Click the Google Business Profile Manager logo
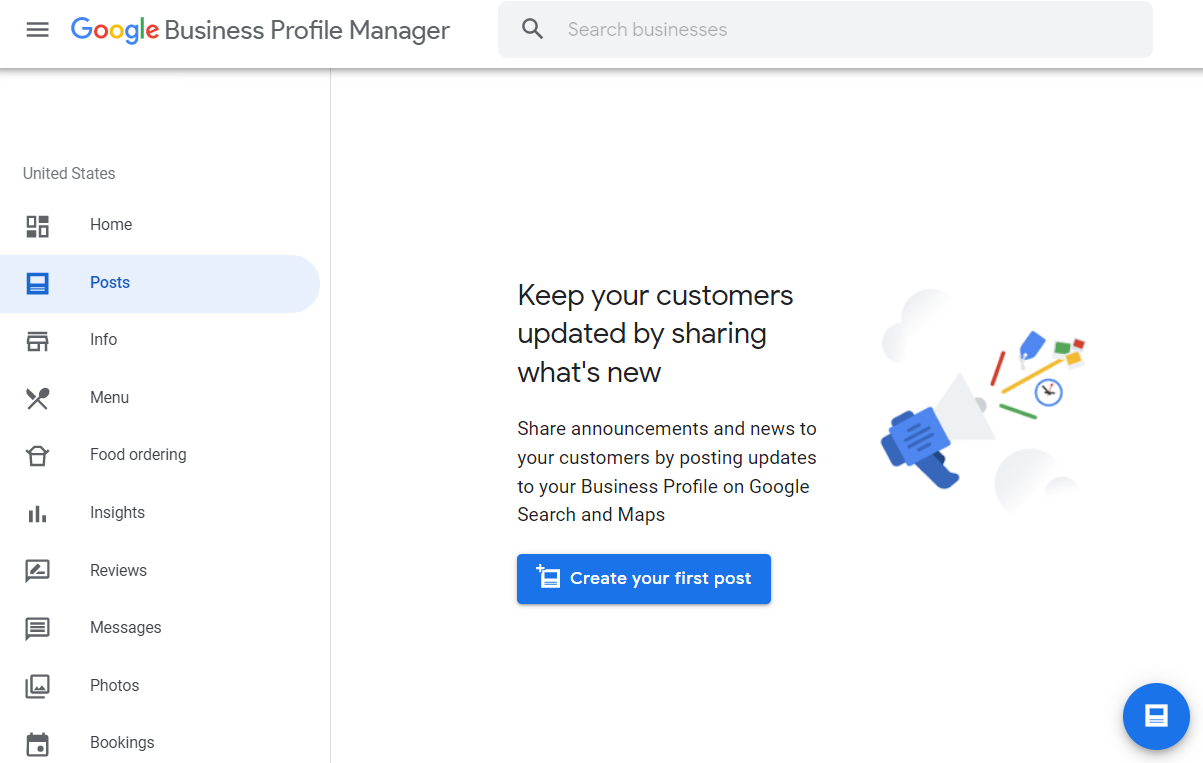 (260, 30)
